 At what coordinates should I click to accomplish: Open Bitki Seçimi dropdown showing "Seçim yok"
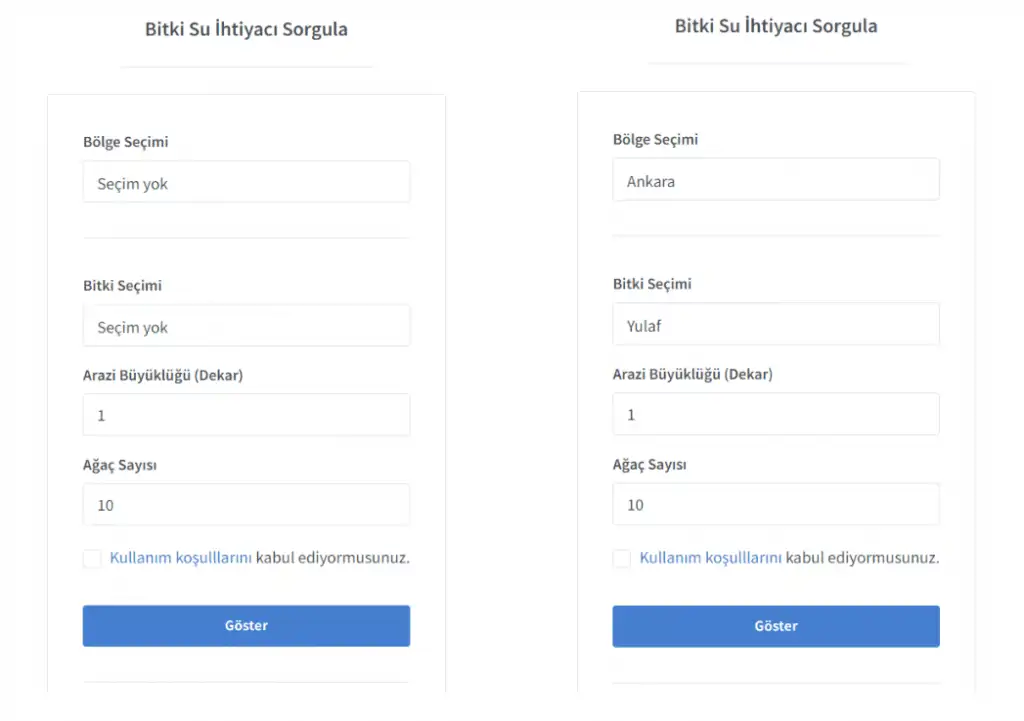(x=246, y=327)
